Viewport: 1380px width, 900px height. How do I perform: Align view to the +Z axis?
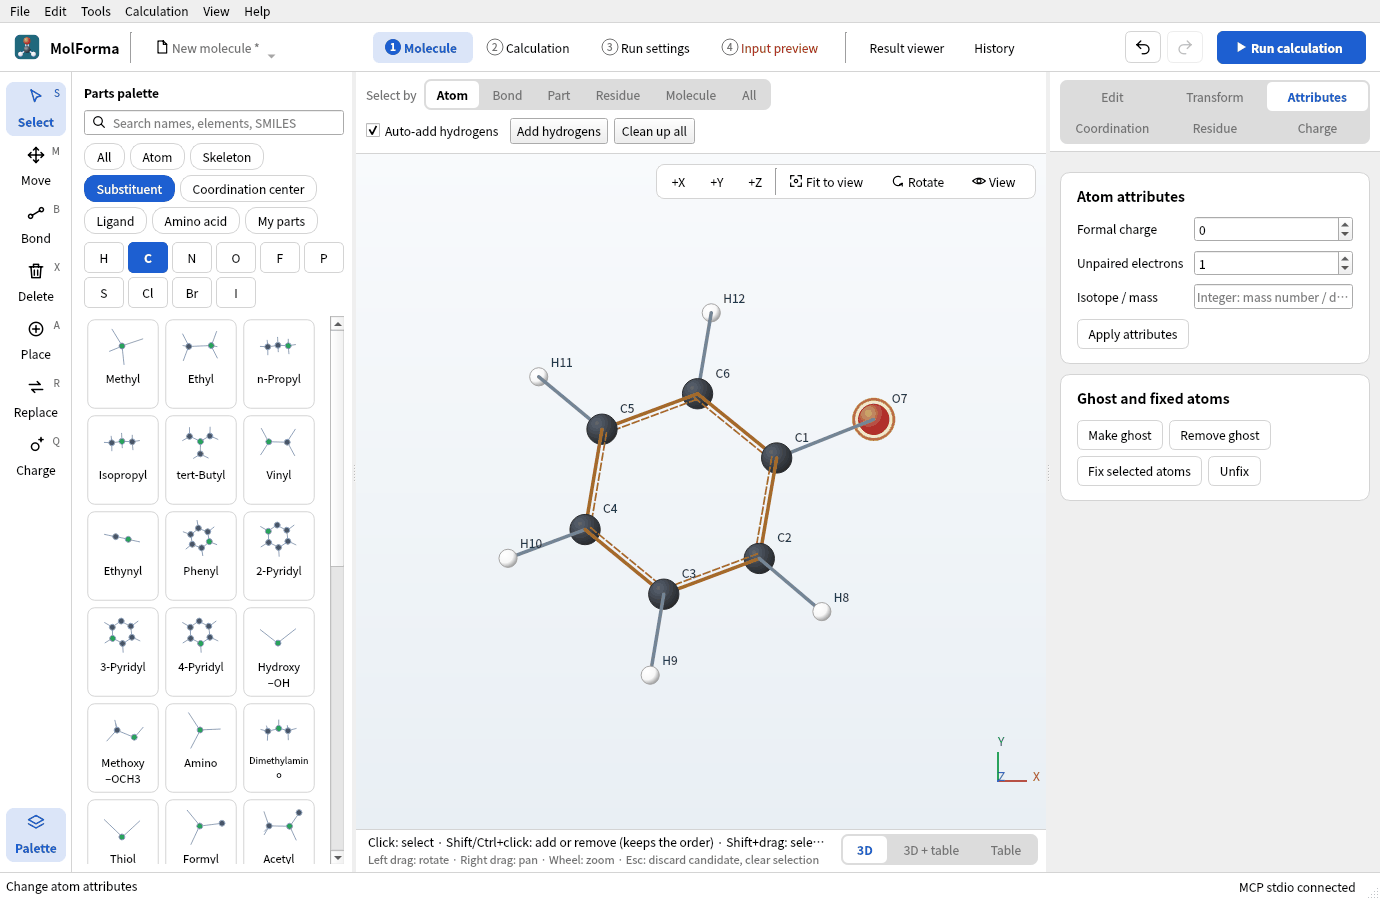(755, 182)
